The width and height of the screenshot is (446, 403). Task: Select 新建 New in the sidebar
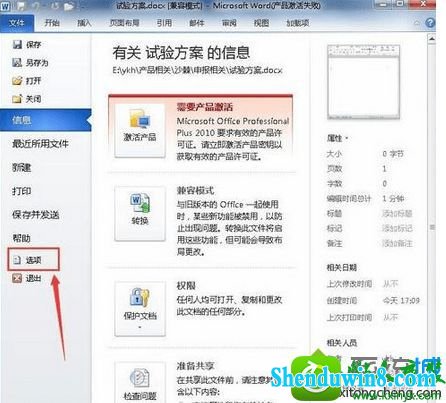pos(22,167)
